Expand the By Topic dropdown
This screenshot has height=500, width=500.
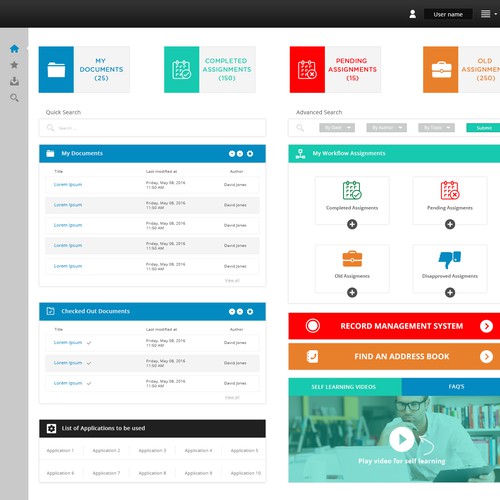(437, 128)
